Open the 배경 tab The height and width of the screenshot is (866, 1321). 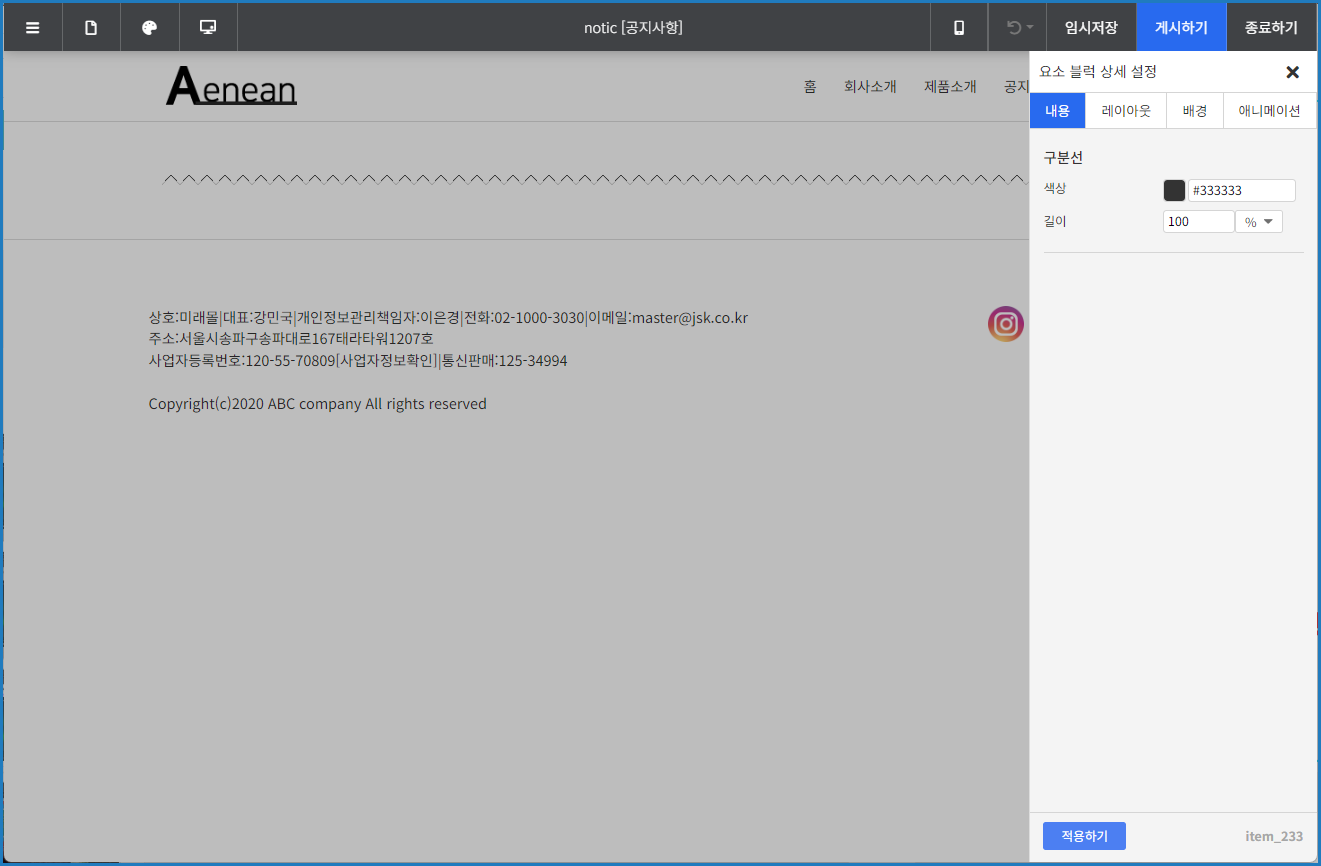[1195, 111]
